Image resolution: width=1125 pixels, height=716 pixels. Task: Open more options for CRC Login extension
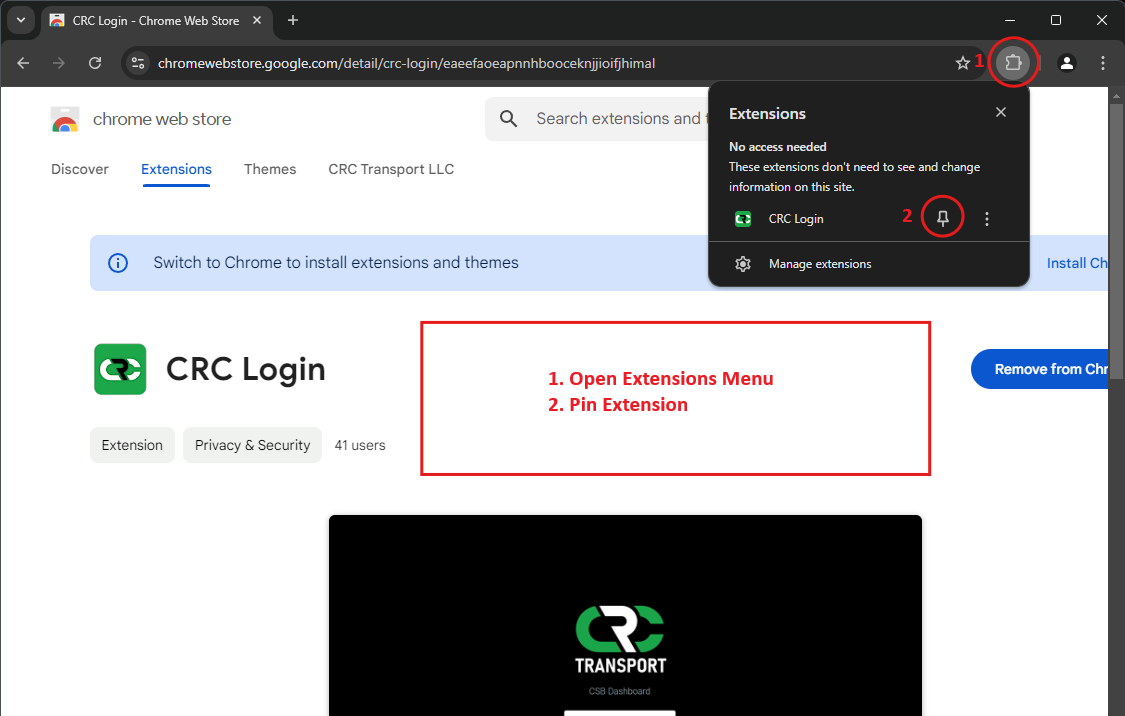[x=987, y=219]
